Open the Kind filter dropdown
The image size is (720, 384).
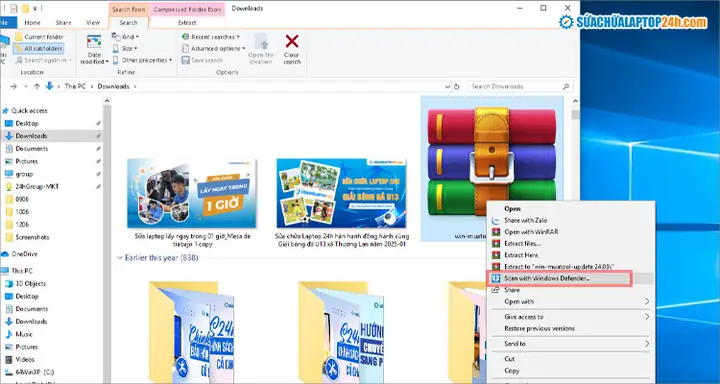tap(125, 36)
